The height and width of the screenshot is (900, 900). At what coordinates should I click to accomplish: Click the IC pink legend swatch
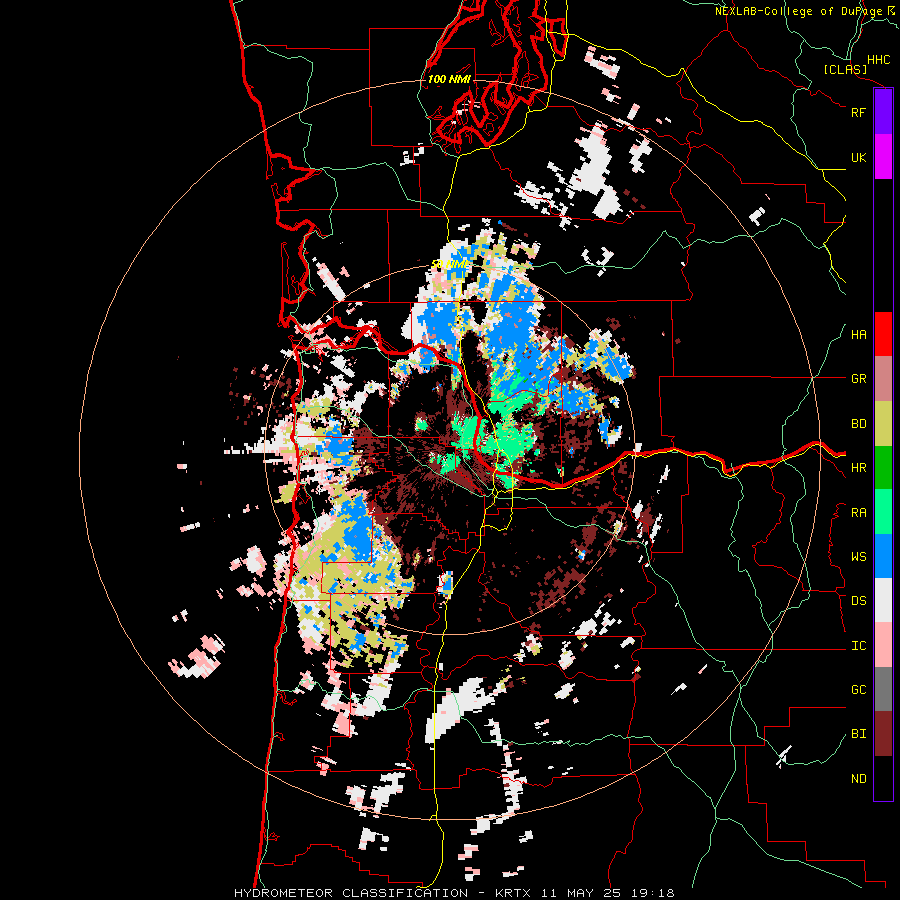[x=883, y=645]
